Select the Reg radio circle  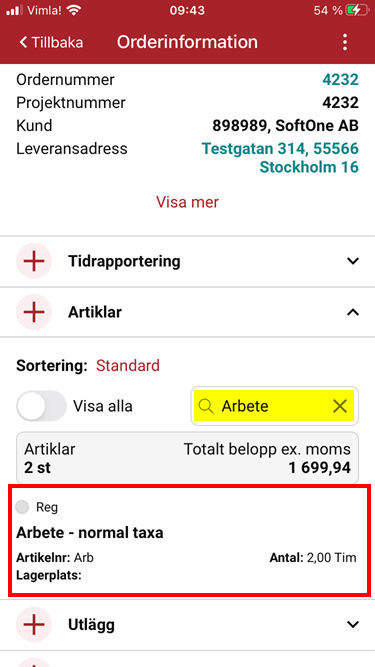(22, 507)
